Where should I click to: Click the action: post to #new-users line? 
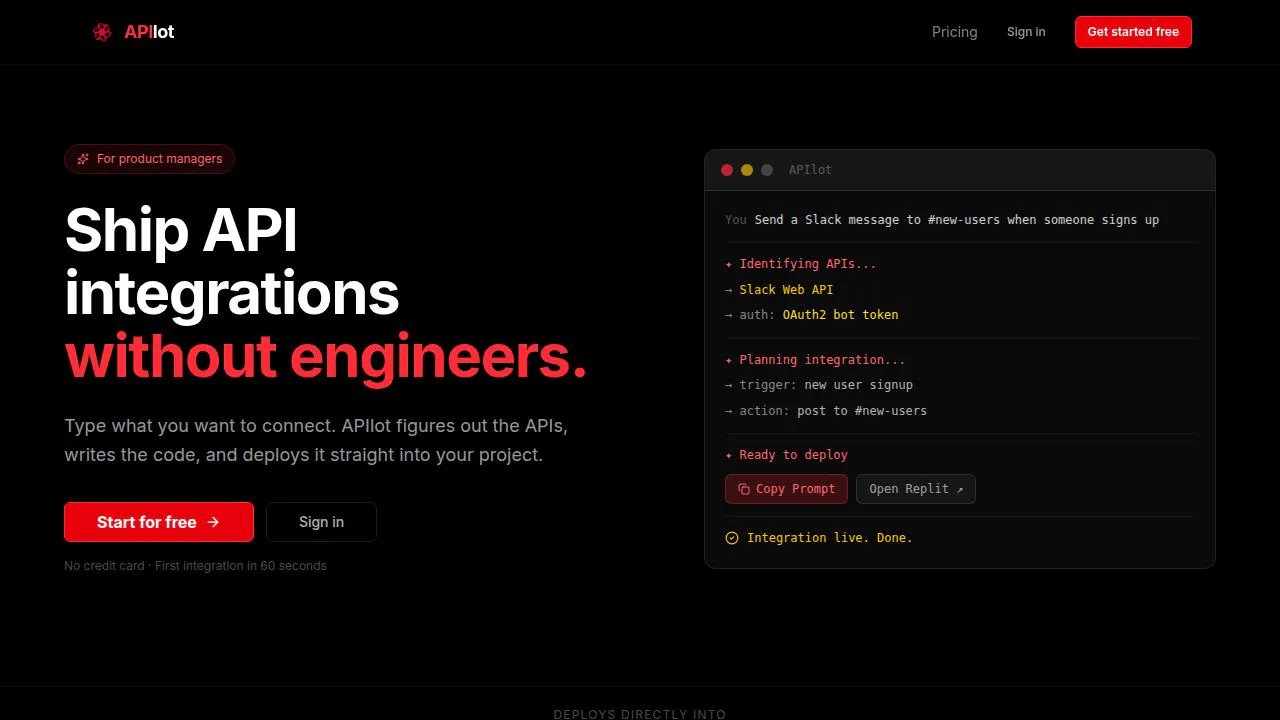(x=826, y=411)
